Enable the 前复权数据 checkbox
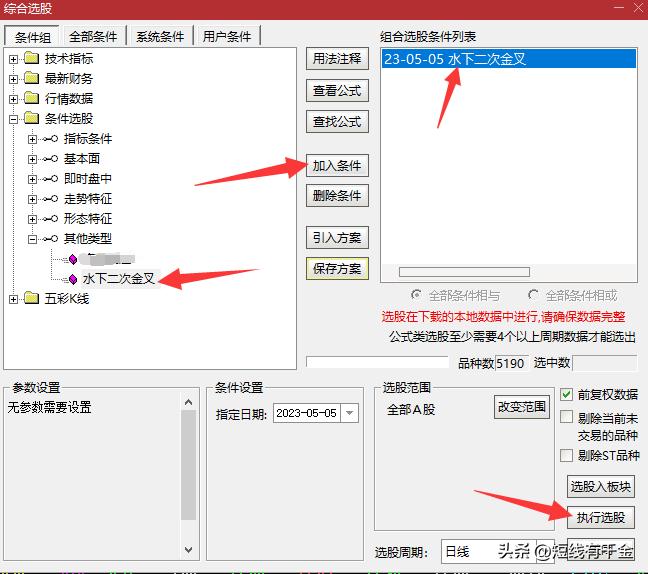The width and height of the screenshot is (648, 574). pos(566,394)
